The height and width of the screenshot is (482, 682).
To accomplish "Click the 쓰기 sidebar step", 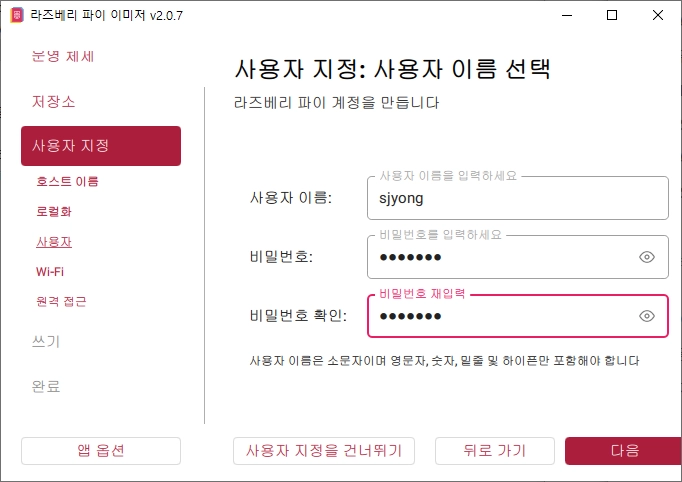I will (x=46, y=341).
